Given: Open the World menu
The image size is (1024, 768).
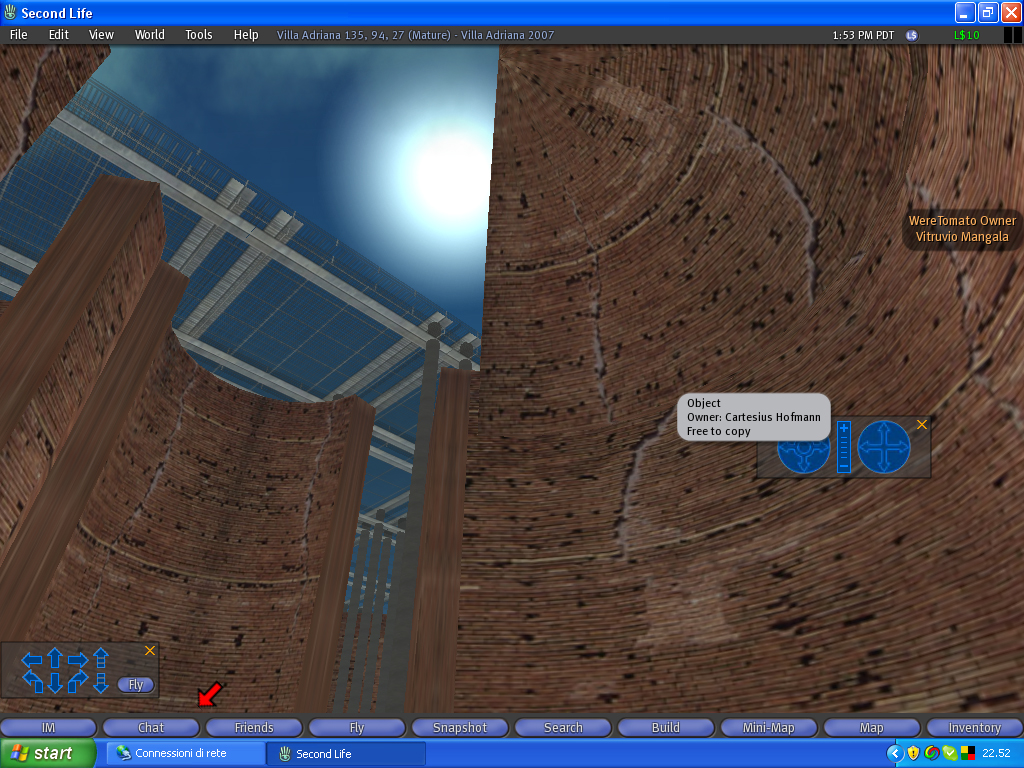Looking at the screenshot, I should click(150, 35).
